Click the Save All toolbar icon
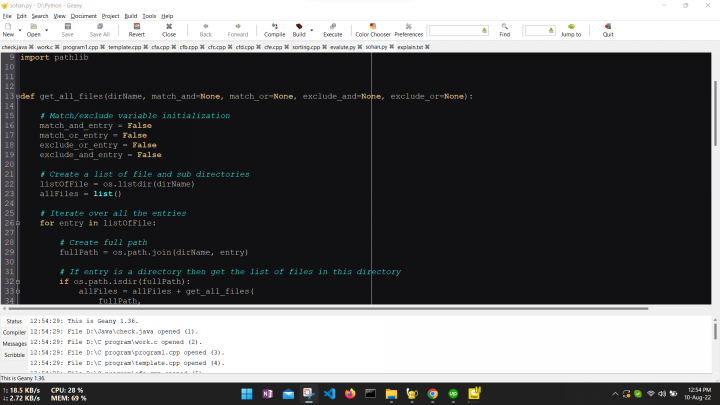 (x=100, y=30)
